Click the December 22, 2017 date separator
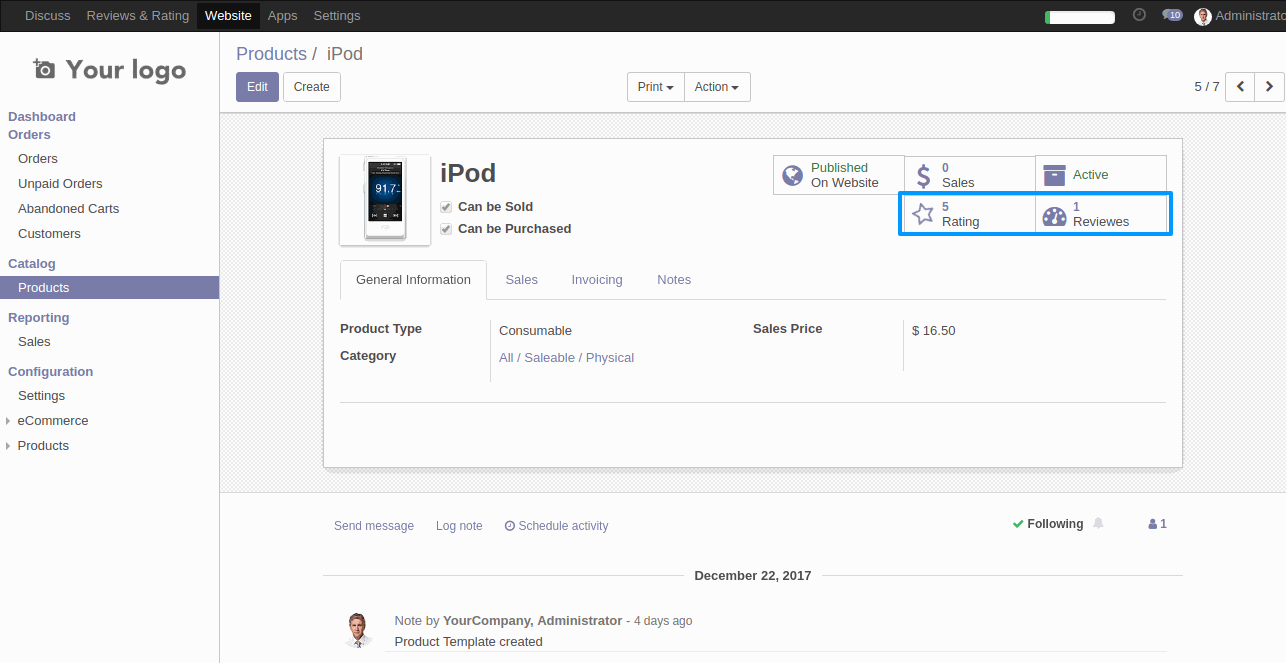The width and height of the screenshot is (1286, 663). coord(753,576)
